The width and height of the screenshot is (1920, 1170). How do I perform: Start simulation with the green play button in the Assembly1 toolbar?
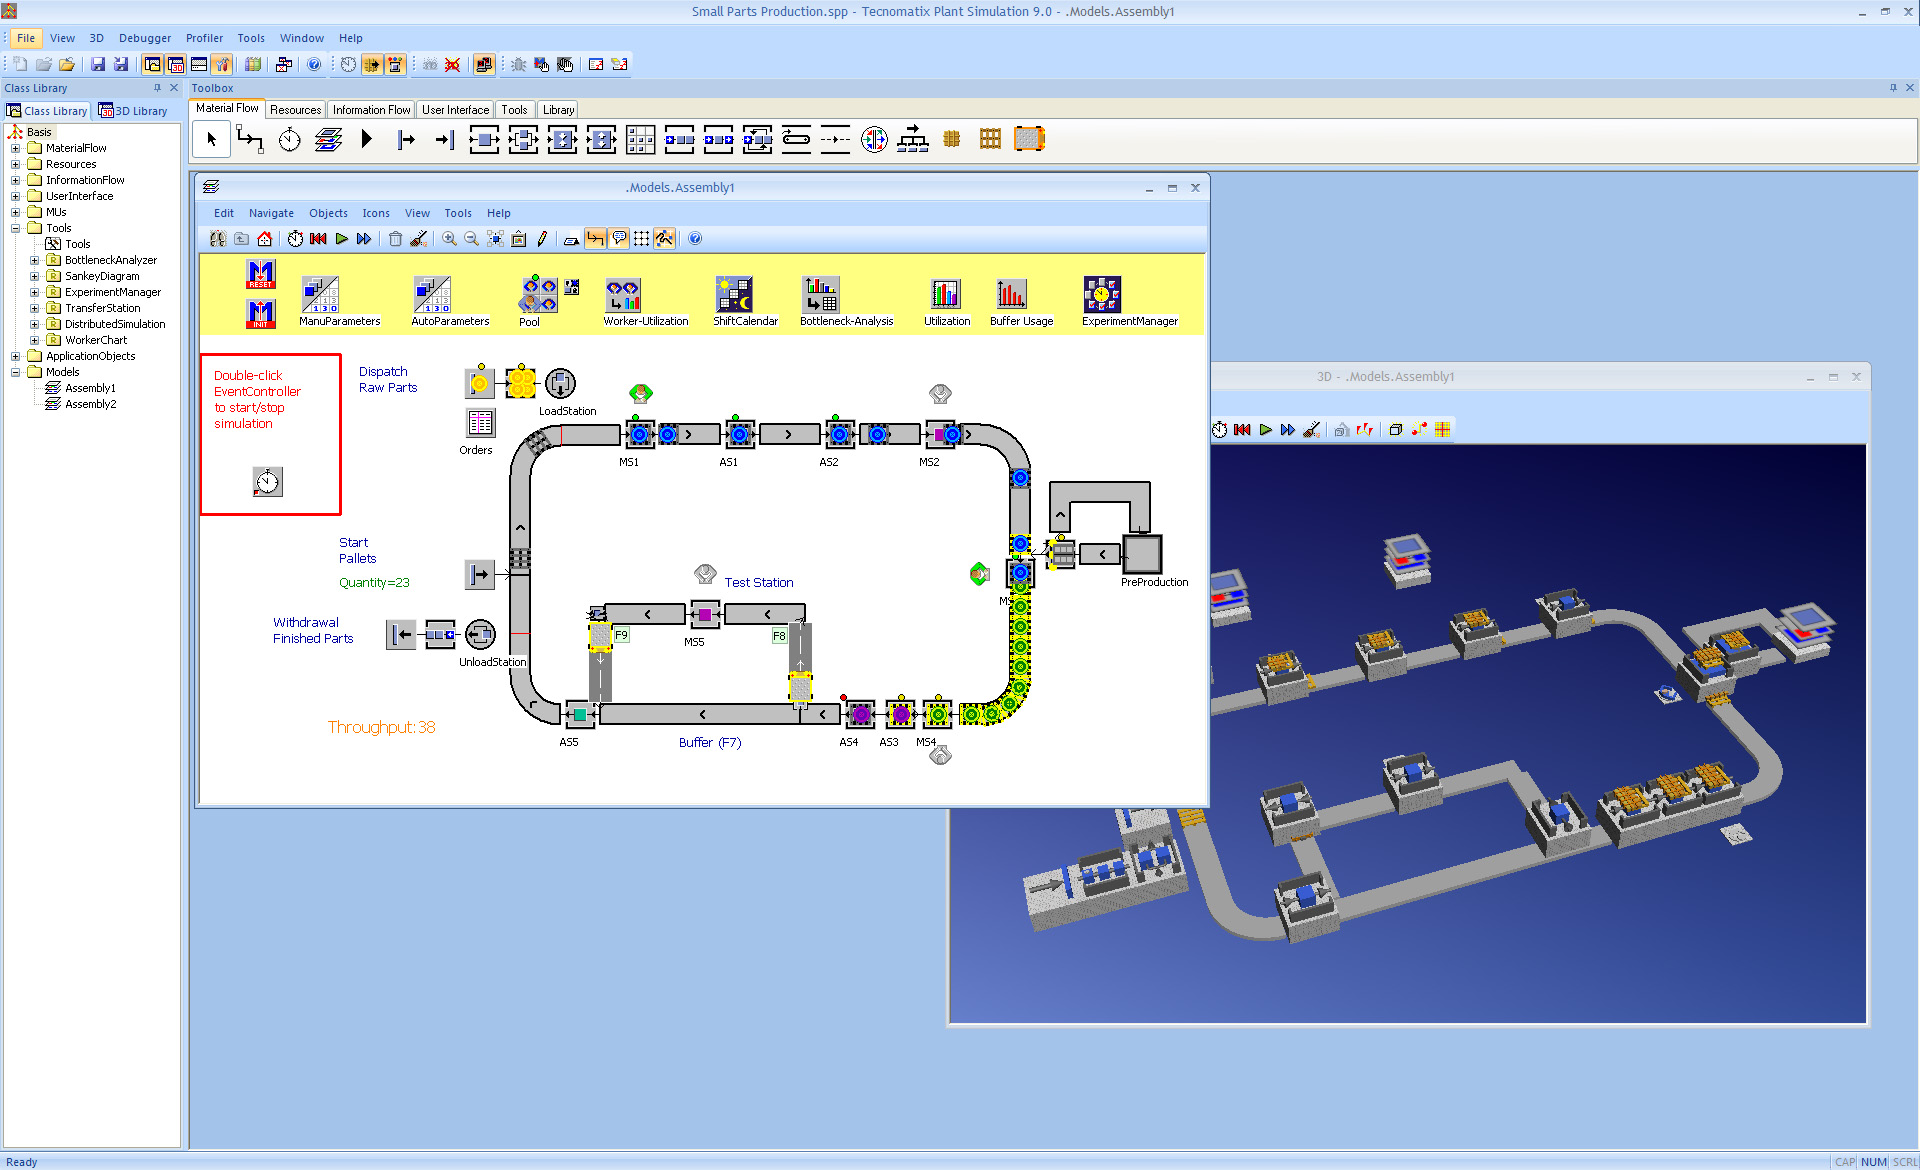[x=341, y=239]
